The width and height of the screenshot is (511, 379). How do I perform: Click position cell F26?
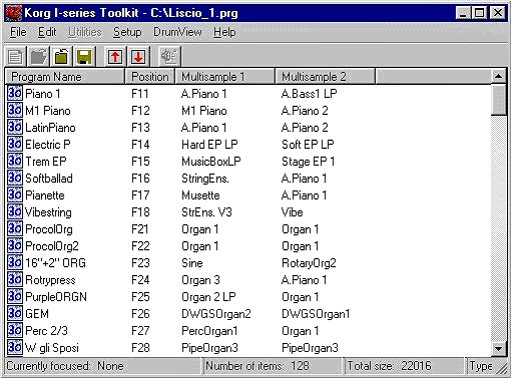point(141,314)
